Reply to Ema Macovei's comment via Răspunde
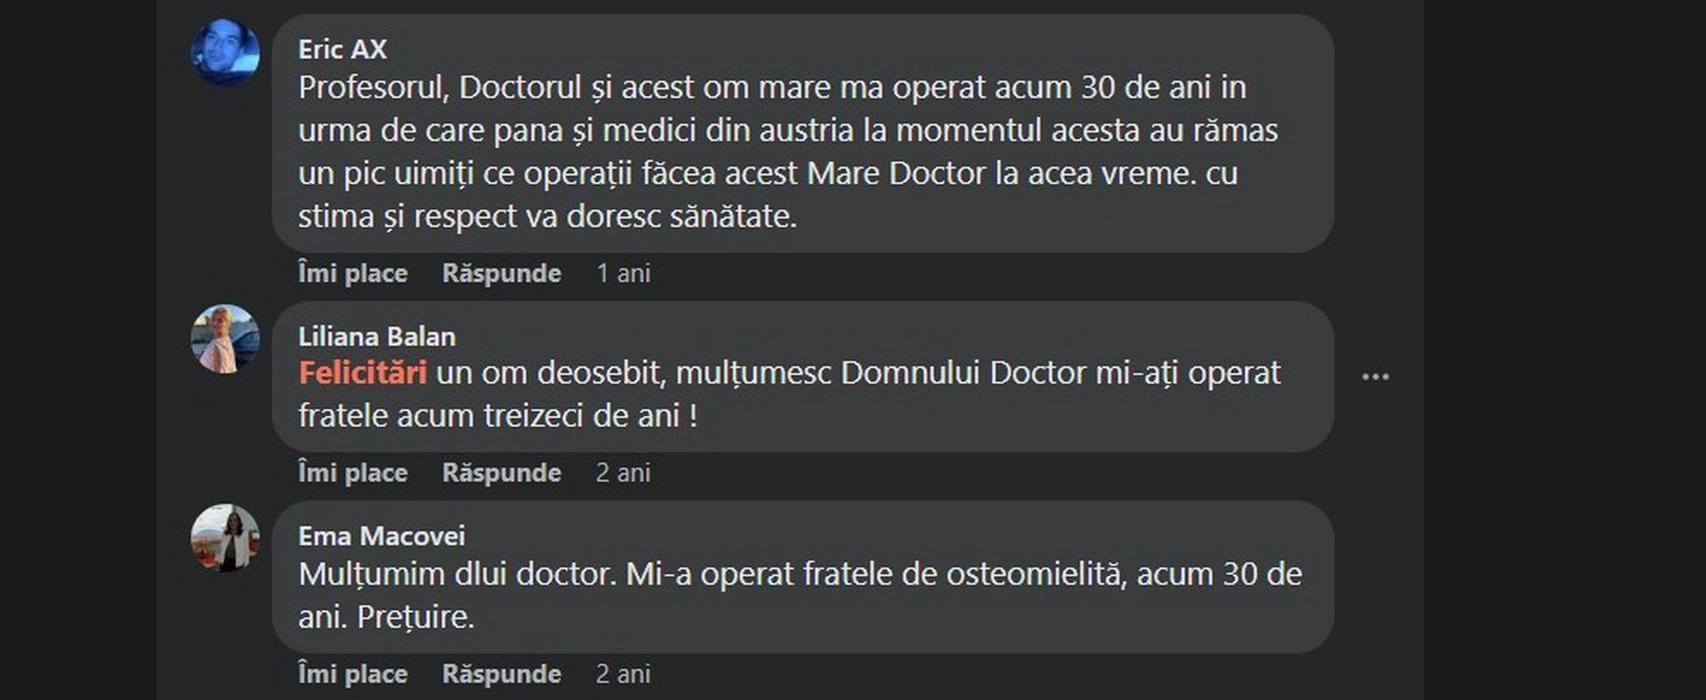 [501, 674]
